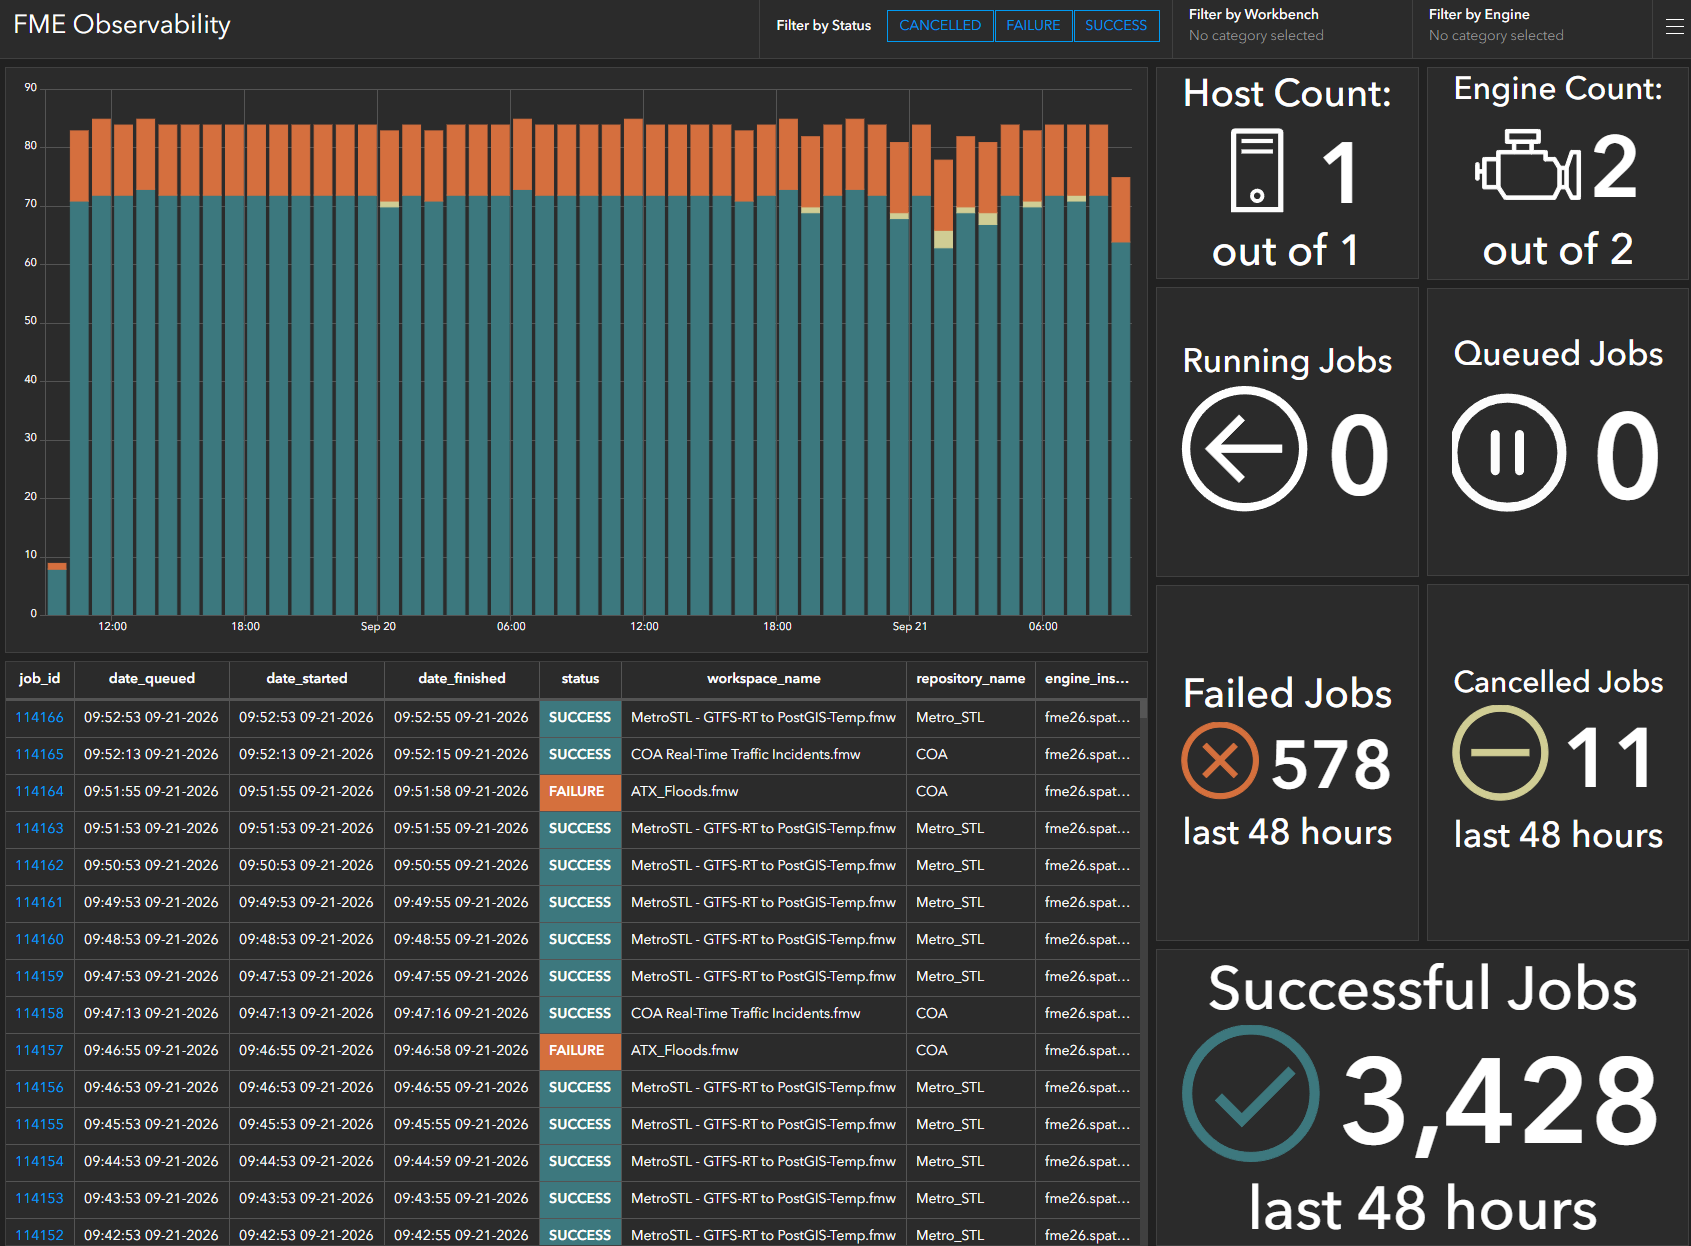Click the 578 Failed Jobs count
This screenshot has height=1246, width=1691.
pyautogui.click(x=1331, y=765)
